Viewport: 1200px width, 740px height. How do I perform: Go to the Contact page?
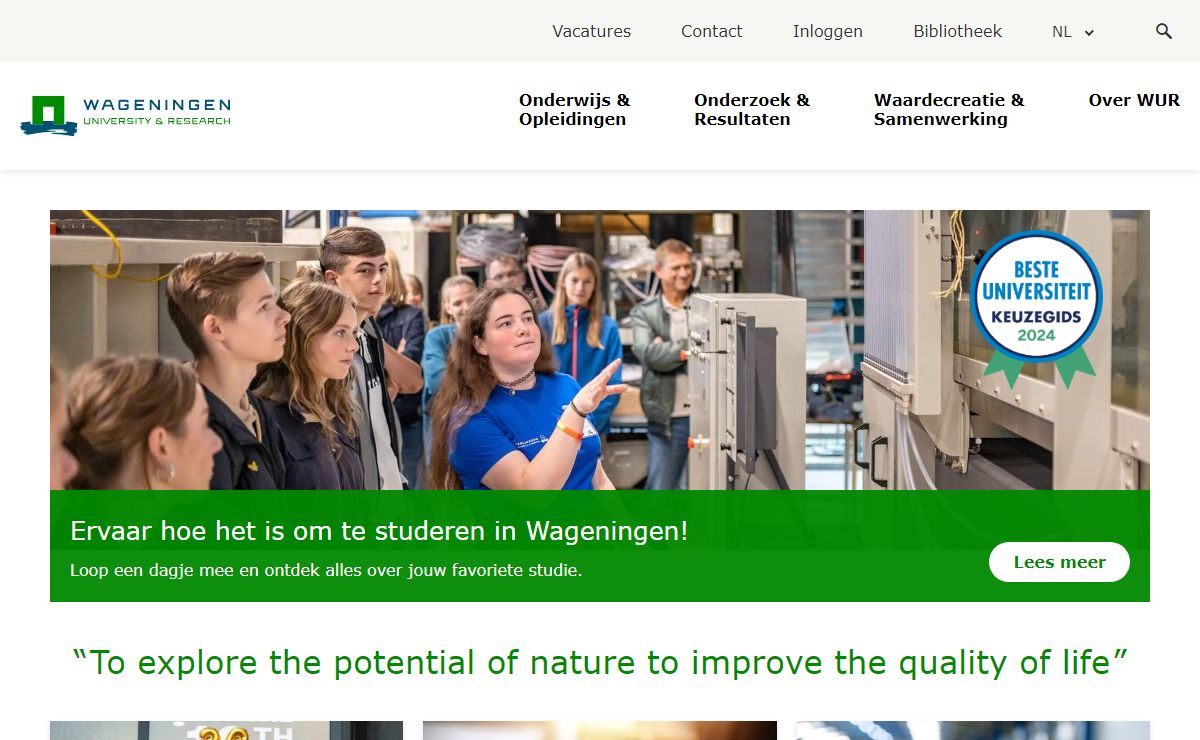711,31
